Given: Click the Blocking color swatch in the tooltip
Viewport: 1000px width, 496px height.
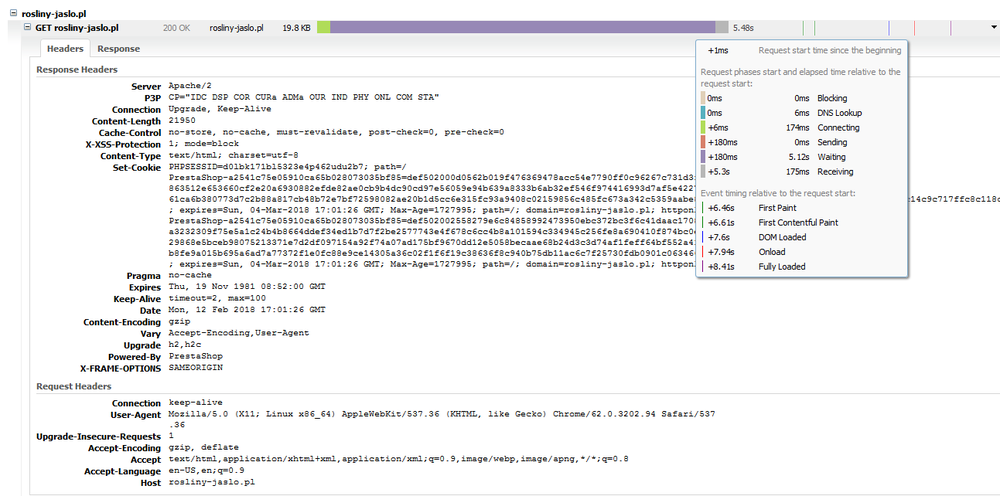Looking at the screenshot, I should tap(703, 98).
